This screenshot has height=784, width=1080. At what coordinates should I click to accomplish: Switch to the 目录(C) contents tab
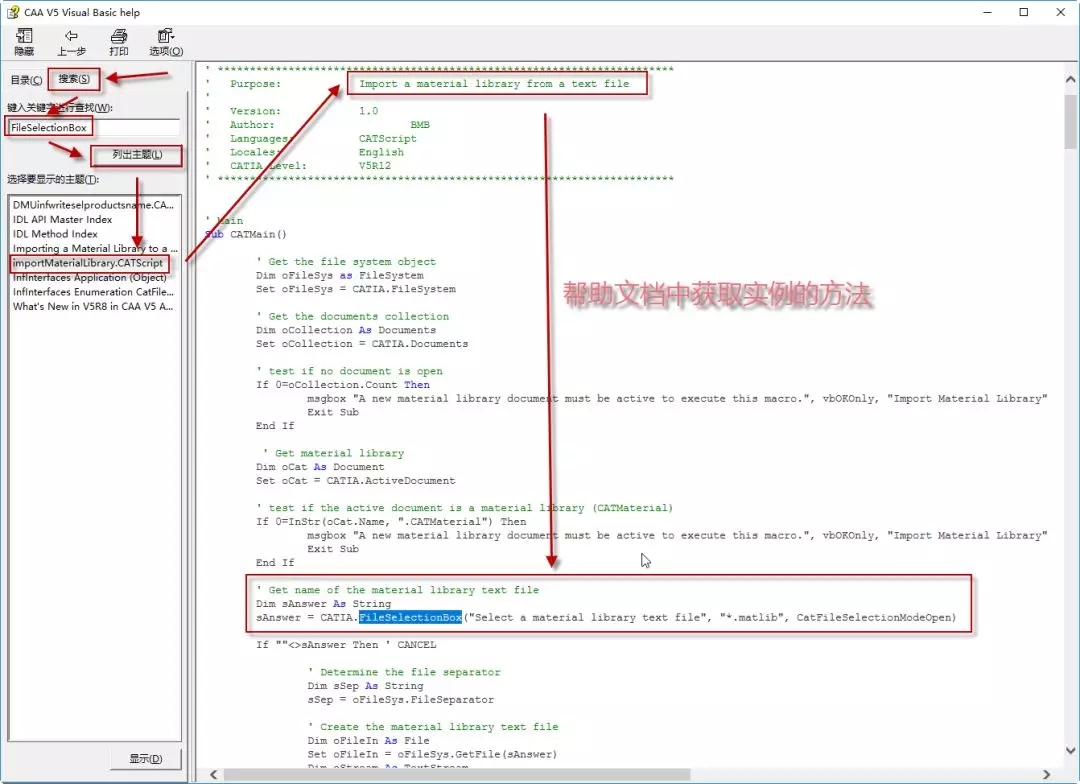click(x=26, y=80)
